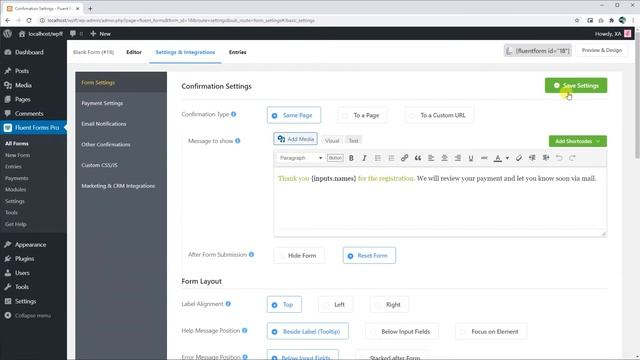The image size is (640, 360).
Task: Open Email Notifications settings
Action: (121, 124)
